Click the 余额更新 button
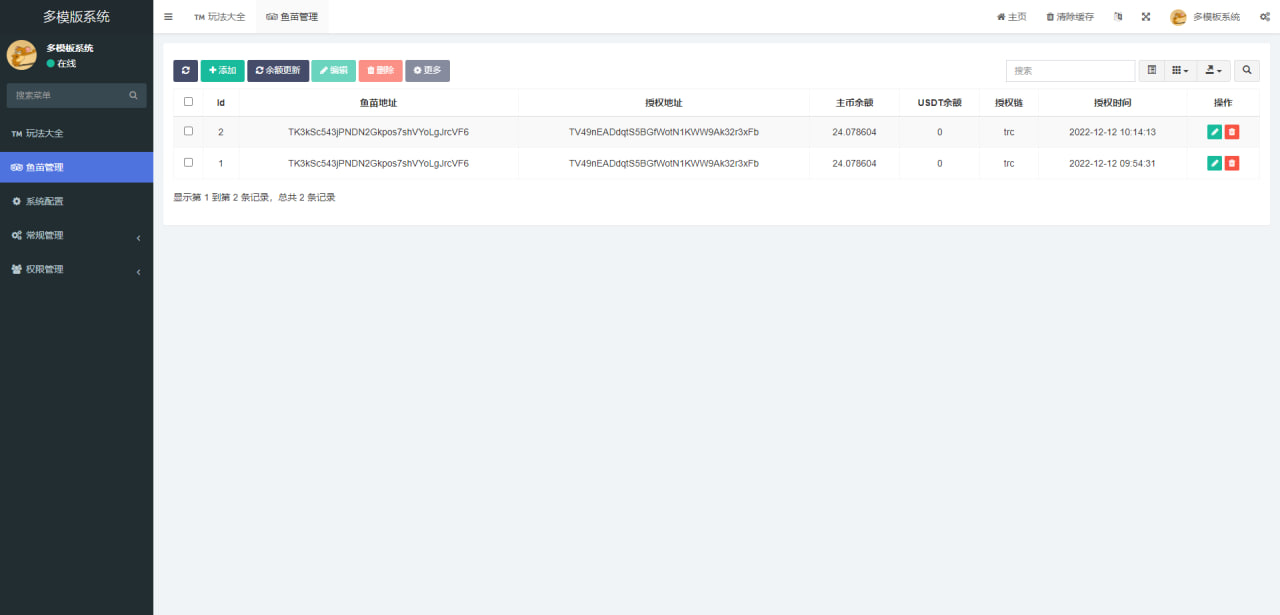This screenshot has height=615, width=1280. [x=278, y=71]
